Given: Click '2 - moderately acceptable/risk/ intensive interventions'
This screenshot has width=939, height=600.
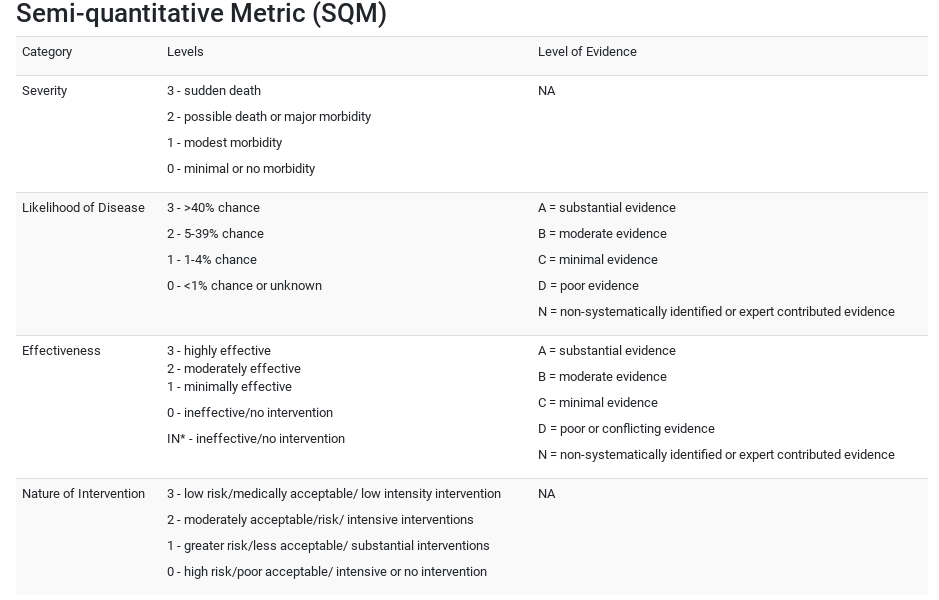Looking at the screenshot, I should click(320, 520).
